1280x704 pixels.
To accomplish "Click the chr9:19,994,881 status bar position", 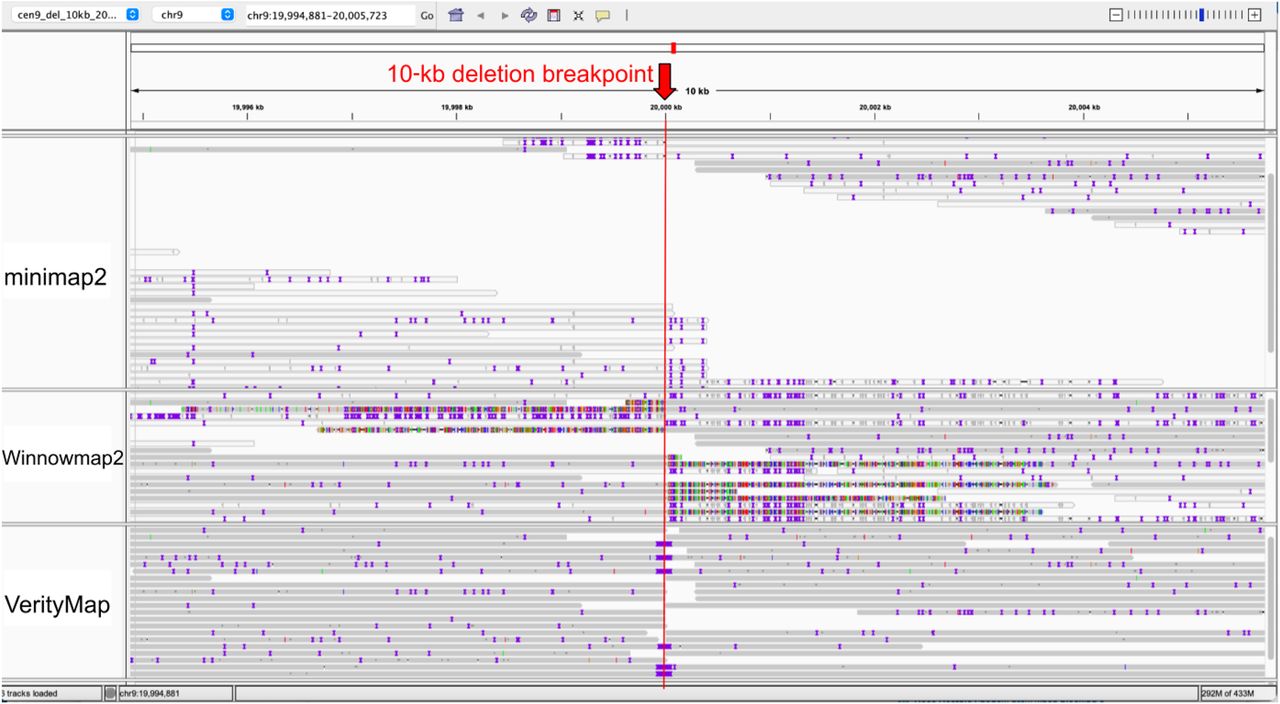I will [150, 693].
